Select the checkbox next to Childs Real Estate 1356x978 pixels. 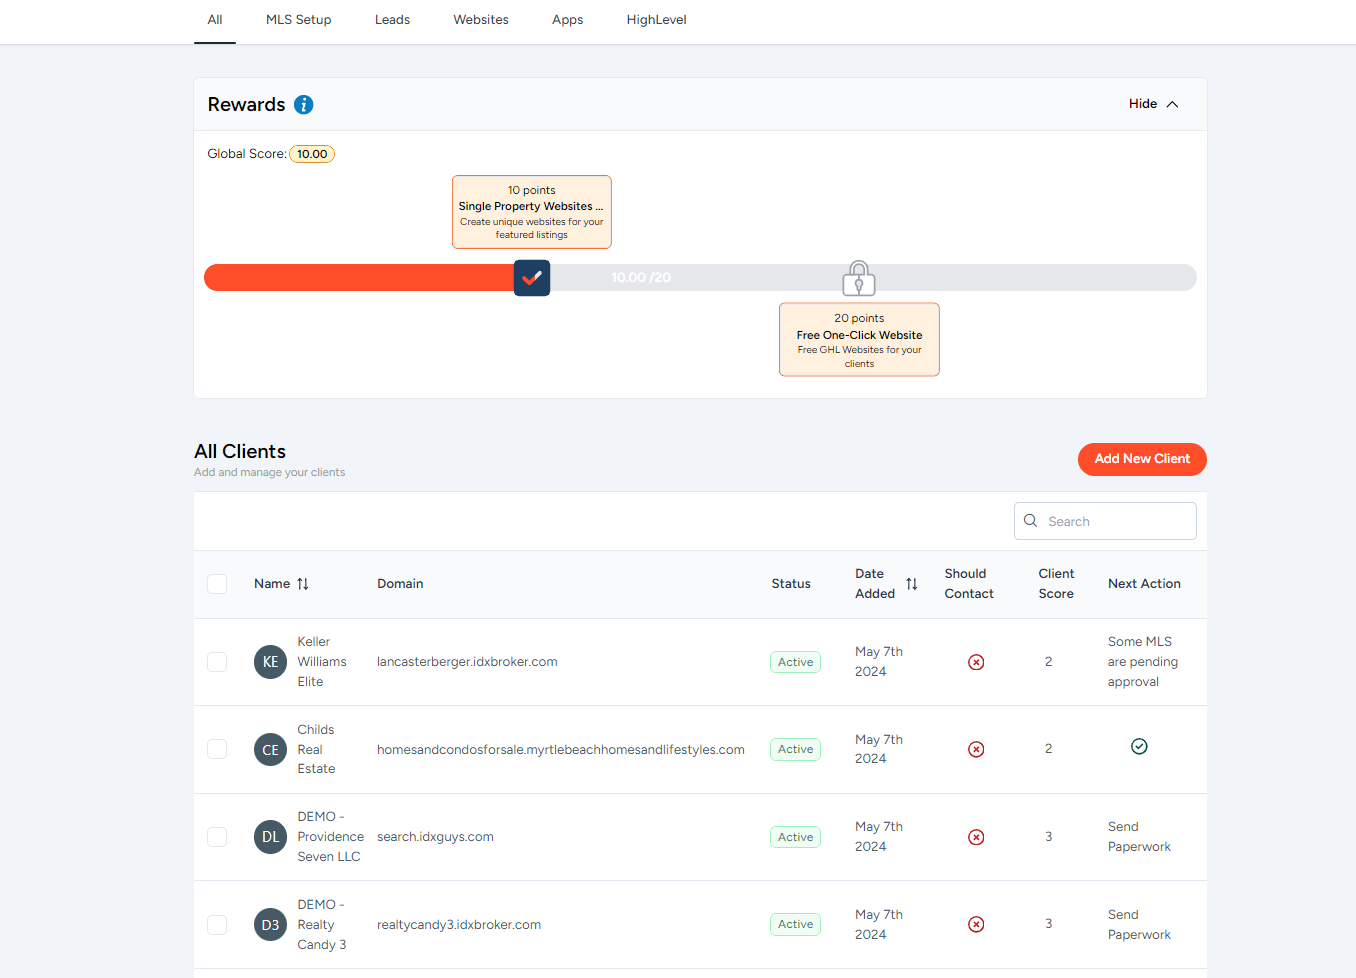click(x=217, y=749)
